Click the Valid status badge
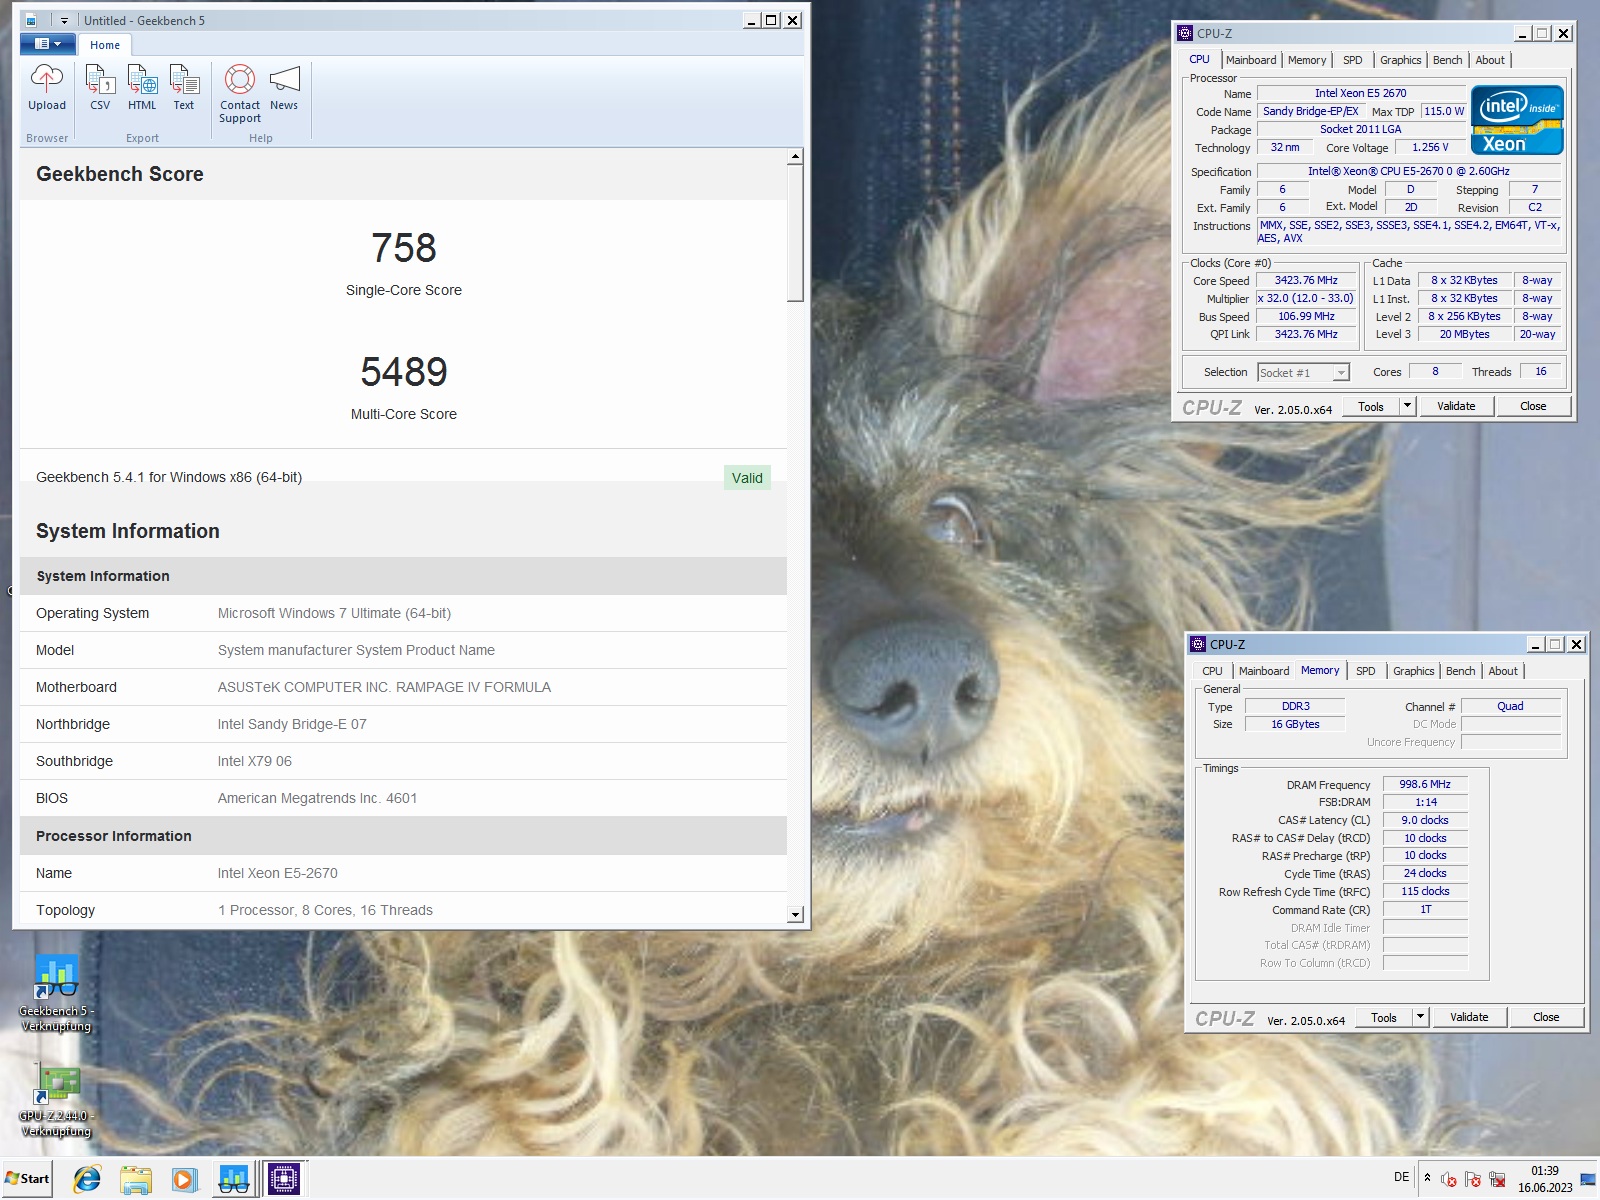 coord(747,478)
